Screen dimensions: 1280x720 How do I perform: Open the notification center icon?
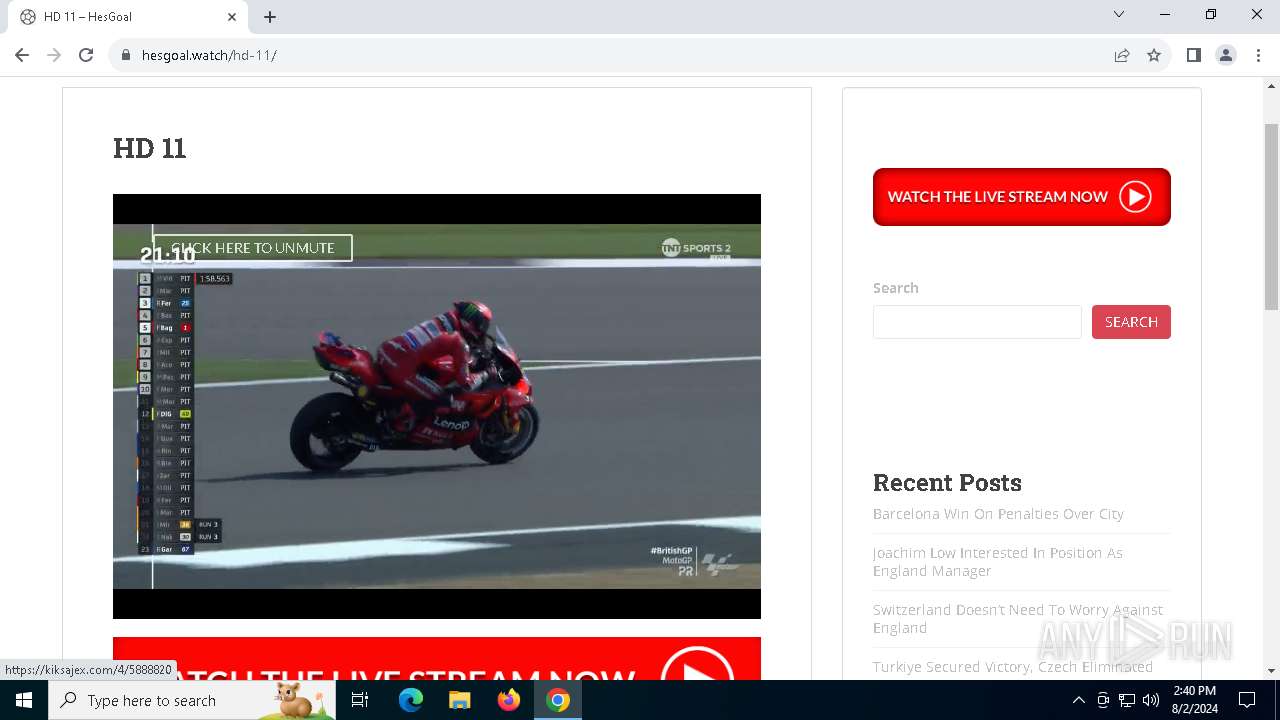coord(1247,700)
